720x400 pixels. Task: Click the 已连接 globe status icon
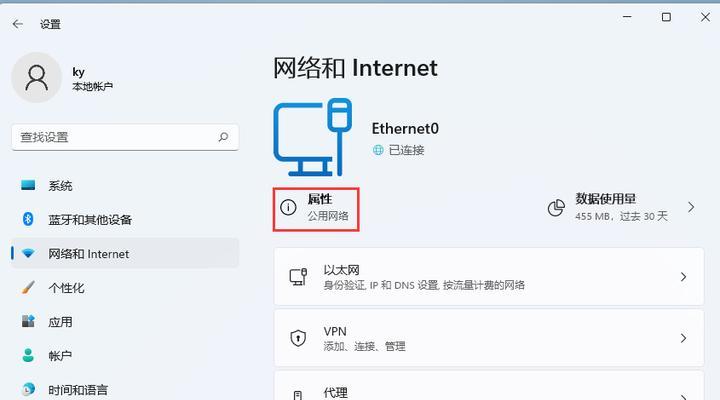tap(378, 150)
